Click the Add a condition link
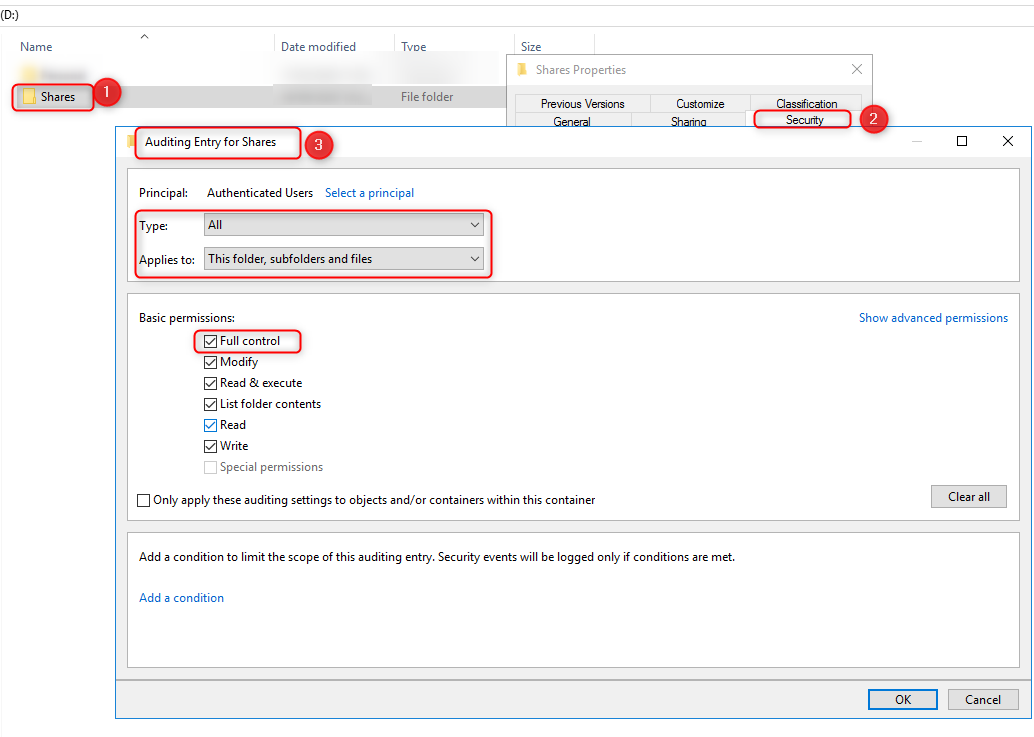 [x=181, y=598]
